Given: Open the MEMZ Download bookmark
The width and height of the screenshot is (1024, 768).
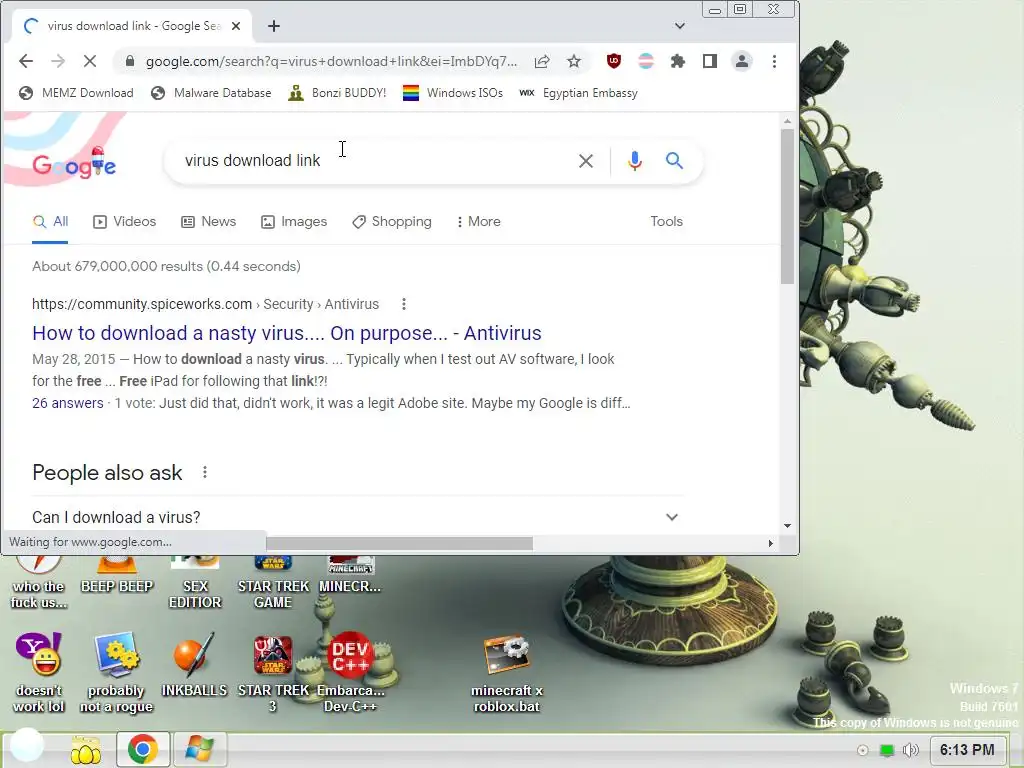Looking at the screenshot, I should point(76,93).
